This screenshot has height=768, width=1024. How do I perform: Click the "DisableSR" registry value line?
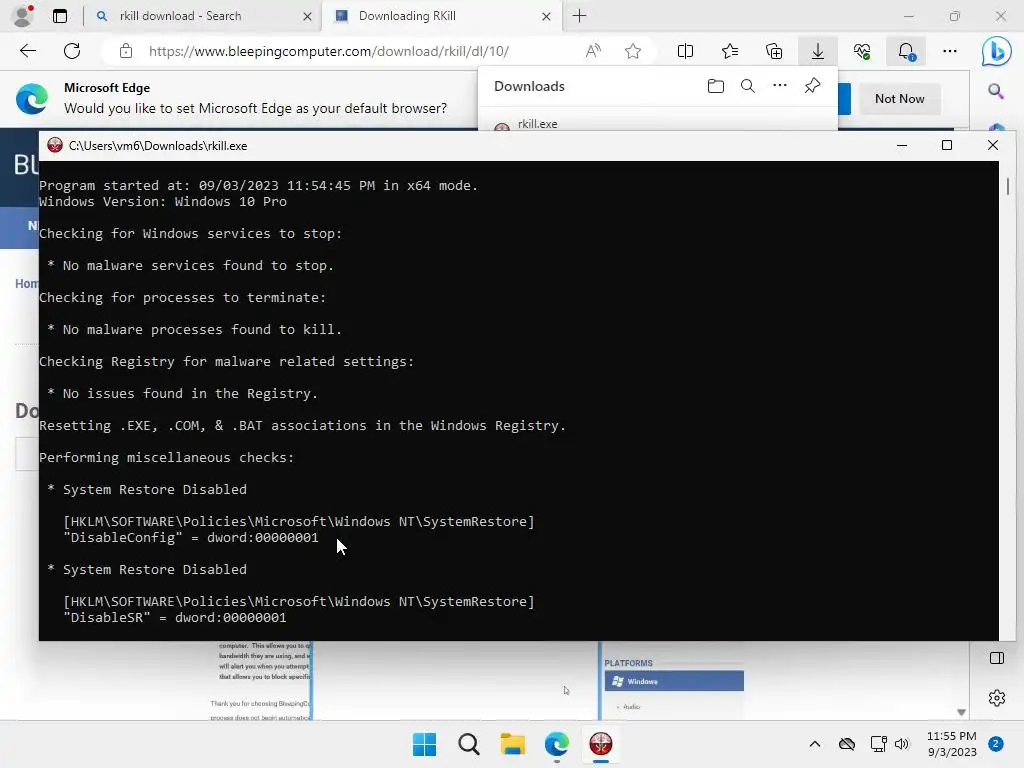click(x=175, y=617)
